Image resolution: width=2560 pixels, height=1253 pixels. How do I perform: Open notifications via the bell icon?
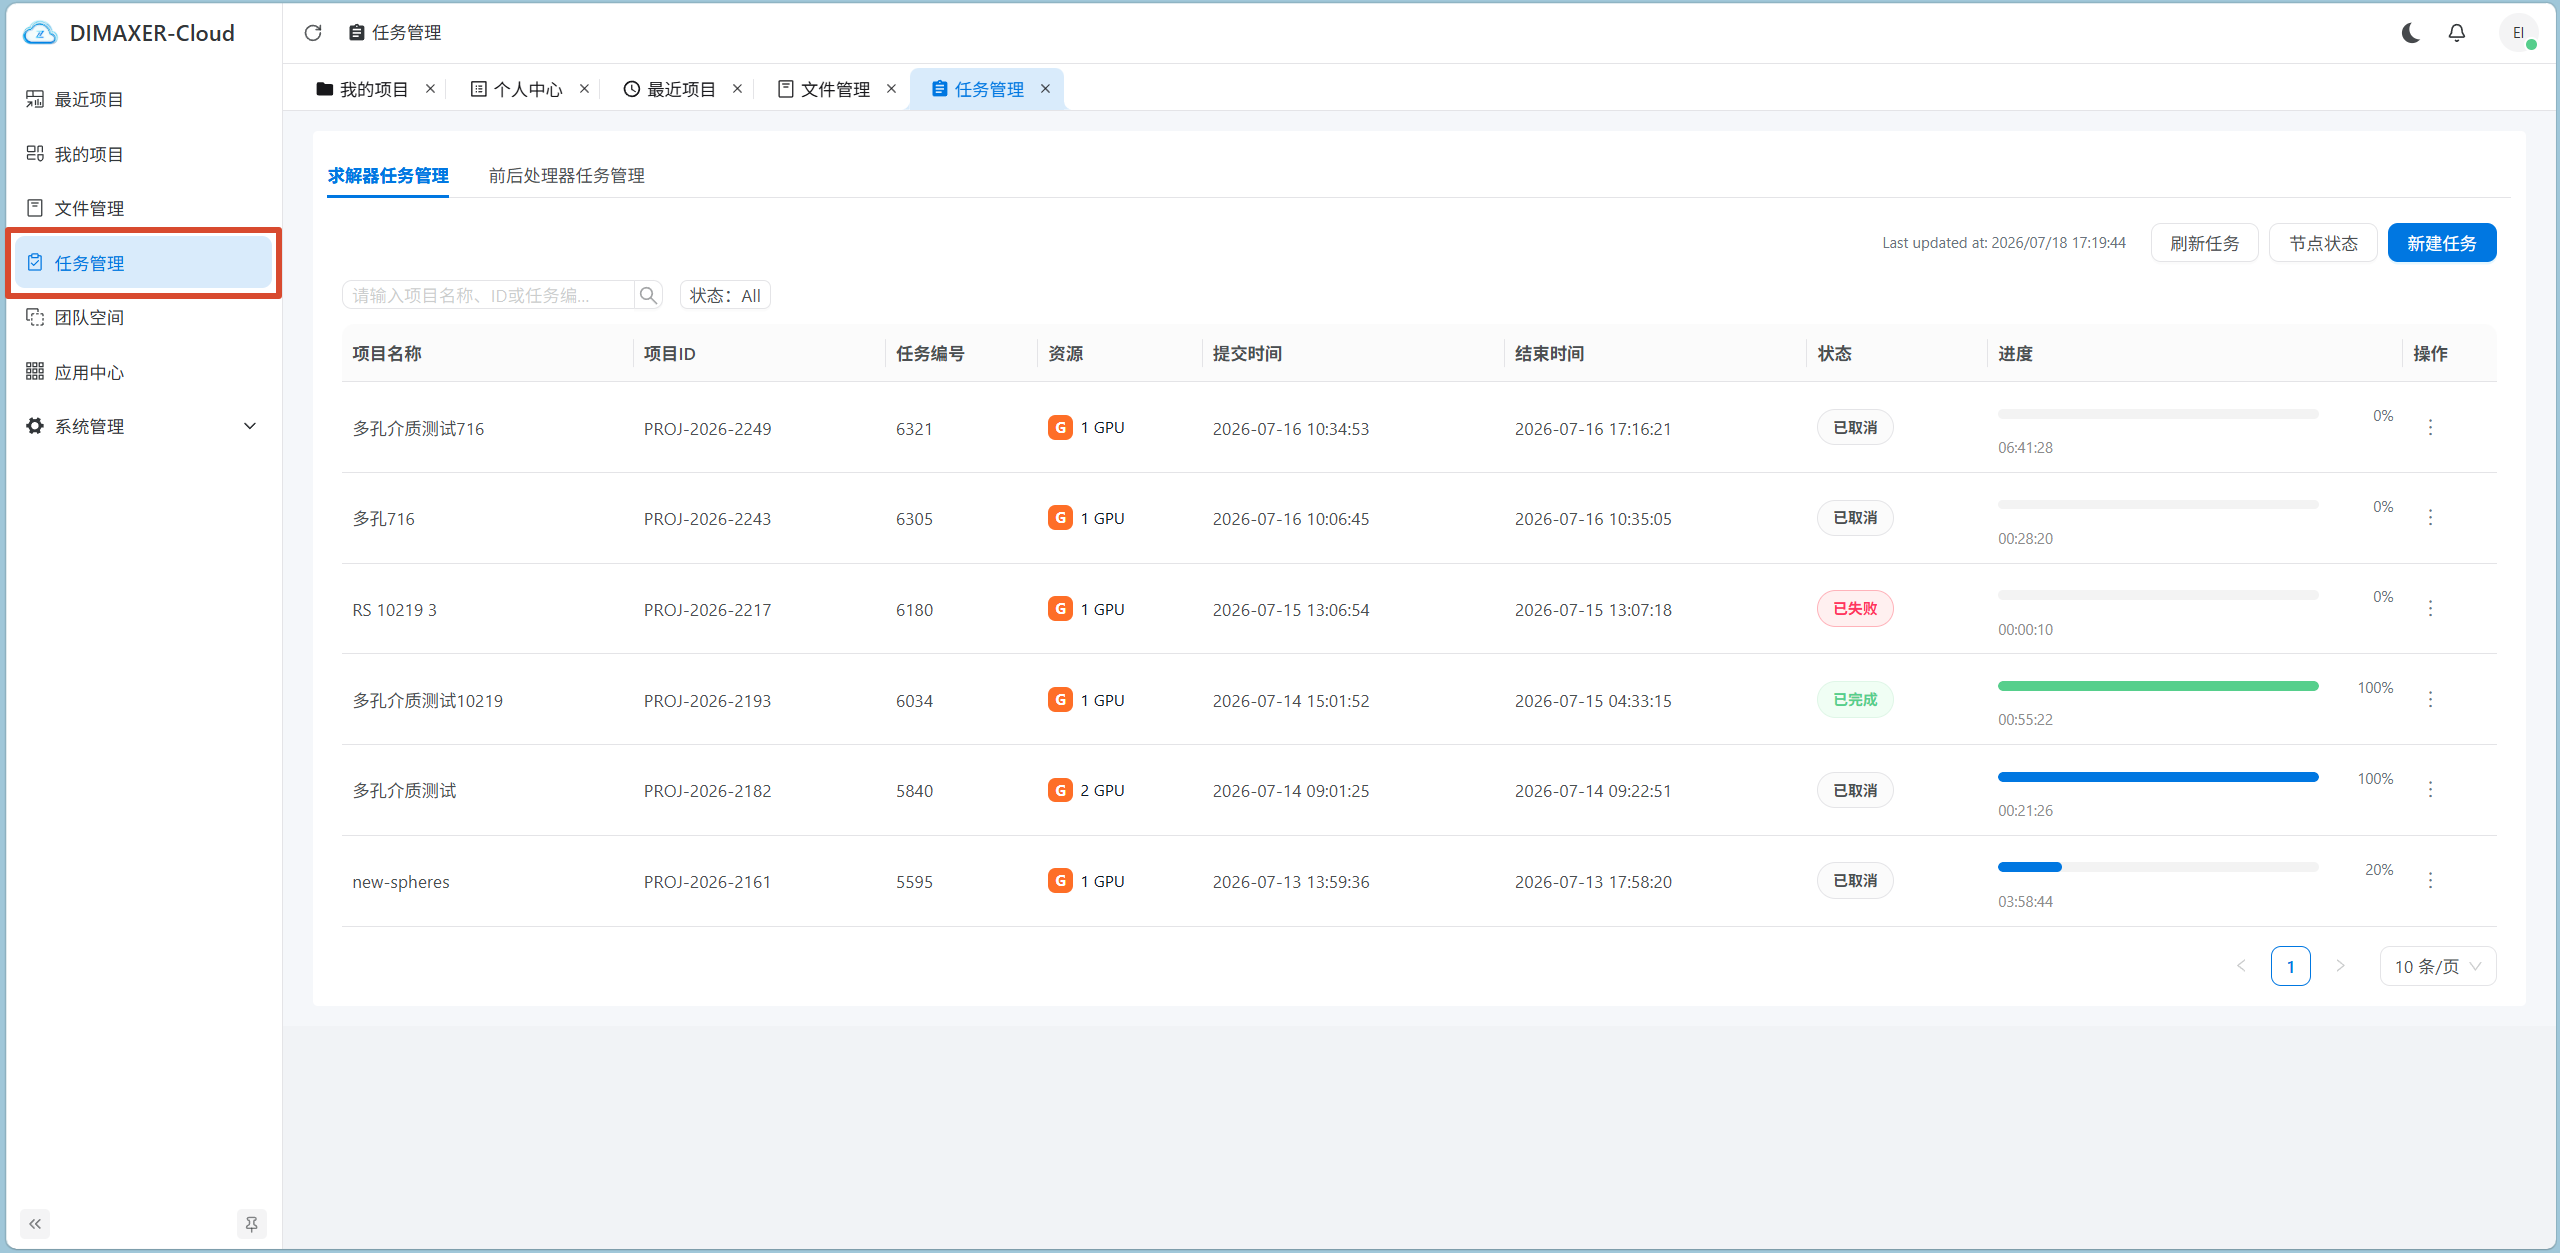tap(2456, 33)
